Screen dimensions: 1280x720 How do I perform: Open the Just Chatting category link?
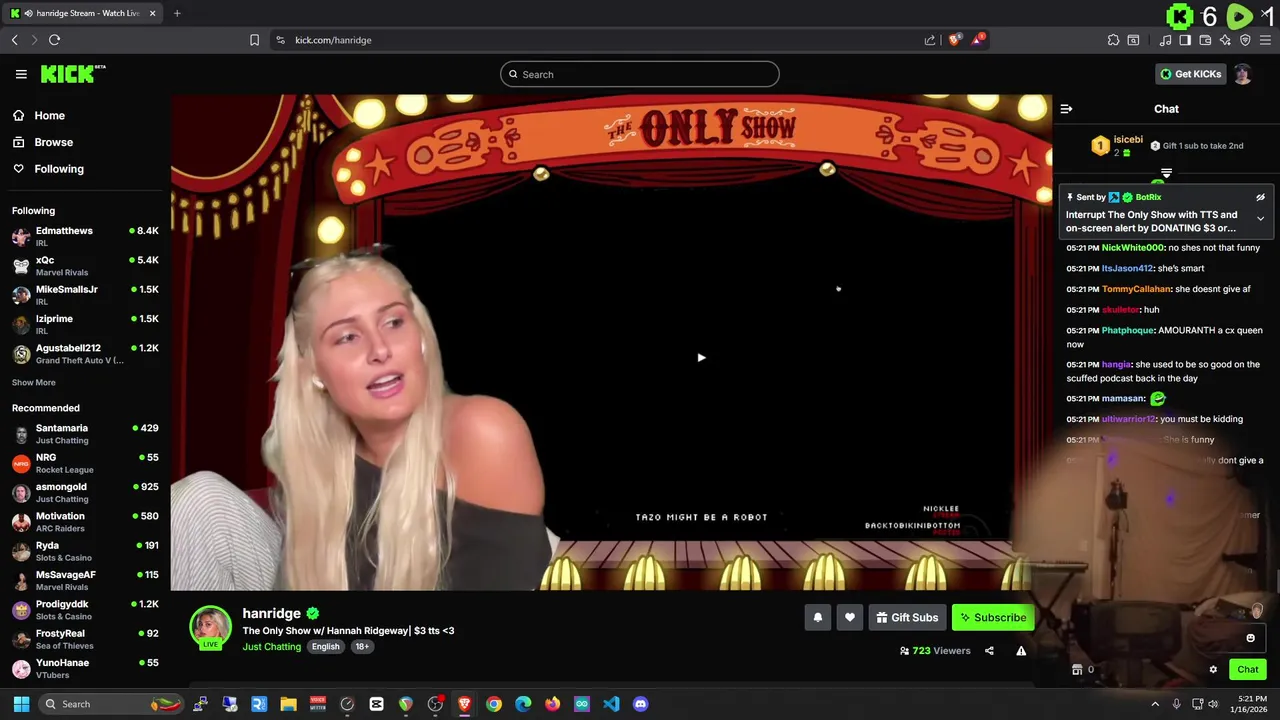pyautogui.click(x=271, y=647)
